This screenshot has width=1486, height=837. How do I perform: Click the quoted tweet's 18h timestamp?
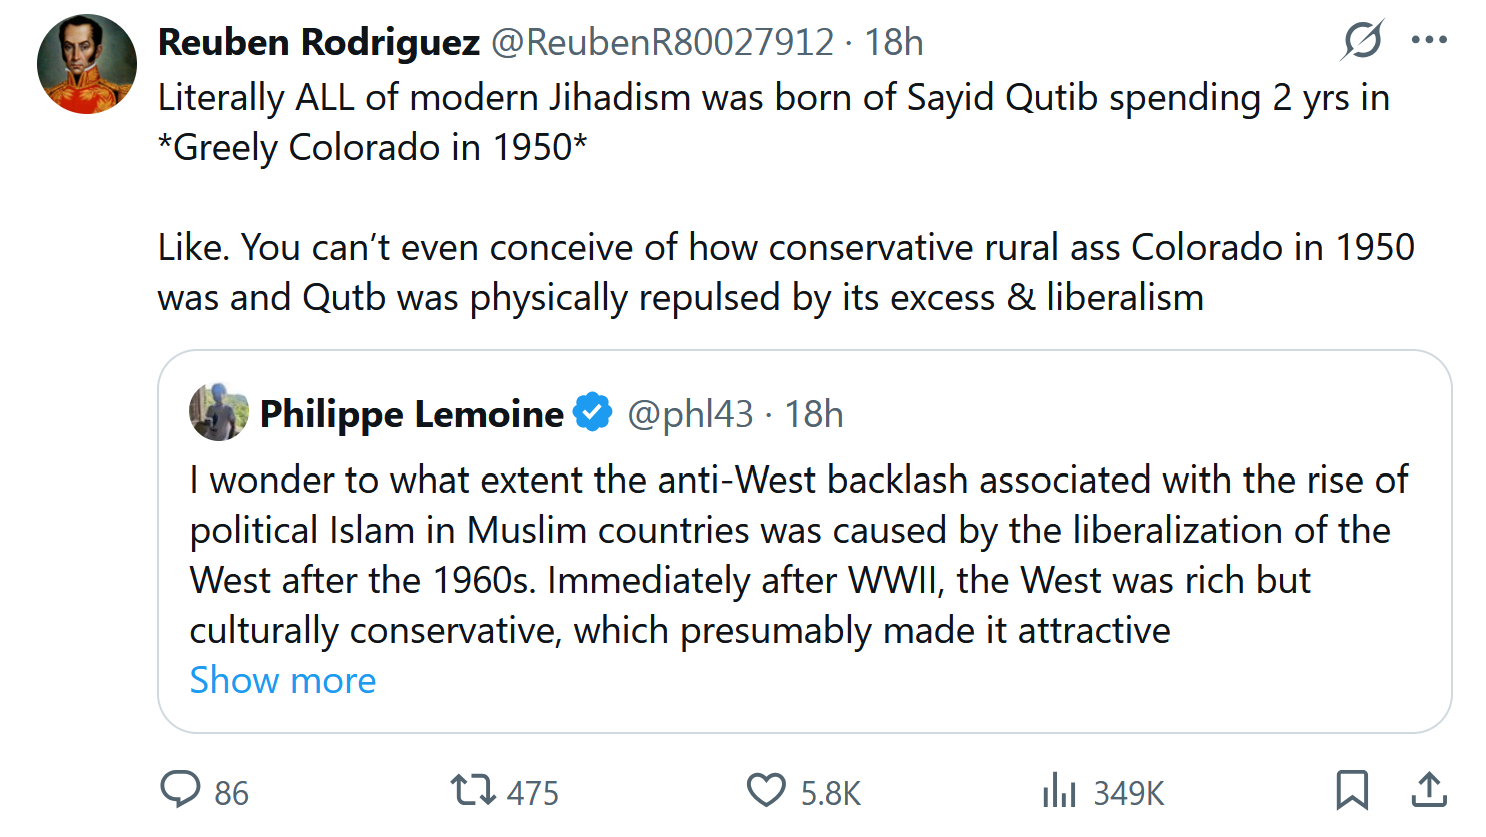(x=813, y=414)
